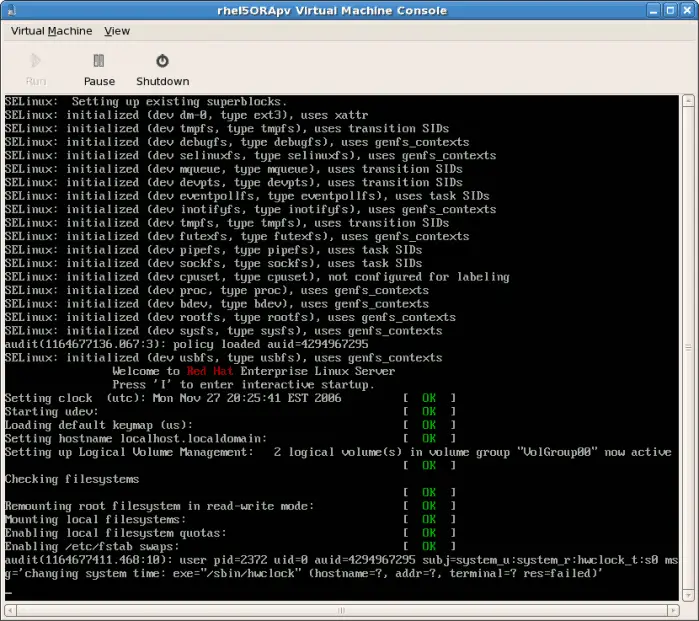Viewport: 699px width, 621px height.
Task: Click the 'Press I to enter interactive startup' line
Action: coord(243,385)
